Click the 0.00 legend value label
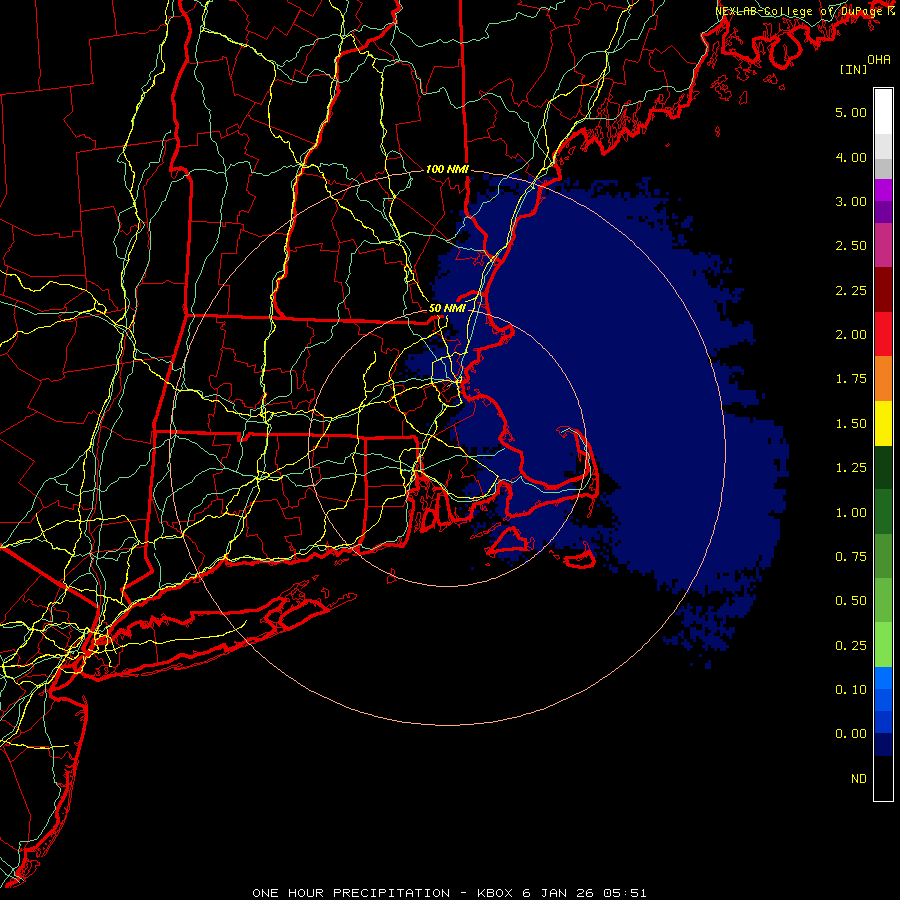The width and height of the screenshot is (900, 900). pos(851,734)
